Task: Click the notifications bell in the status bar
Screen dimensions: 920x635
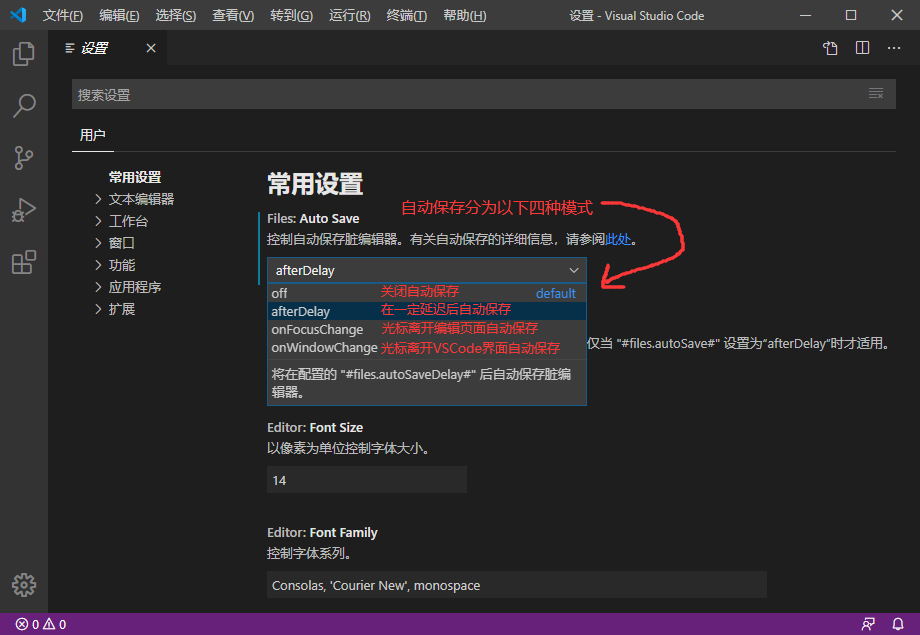Action: pyautogui.click(x=897, y=623)
